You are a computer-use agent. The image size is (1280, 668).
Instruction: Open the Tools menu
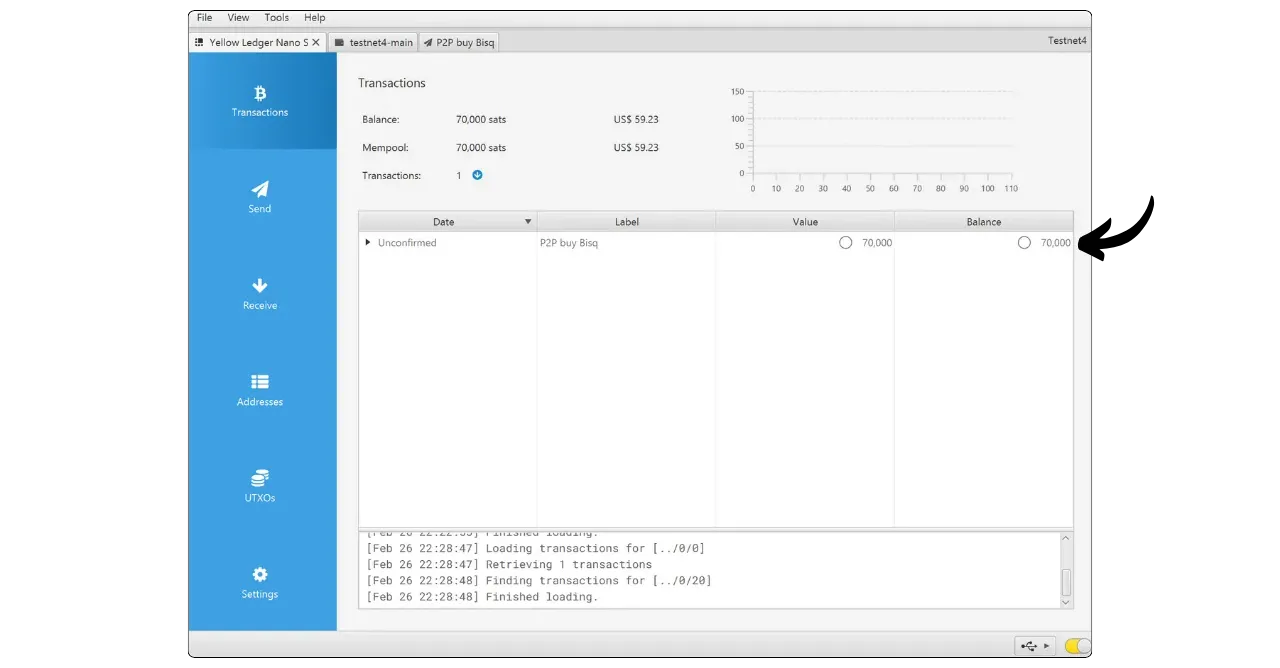pyautogui.click(x=277, y=18)
